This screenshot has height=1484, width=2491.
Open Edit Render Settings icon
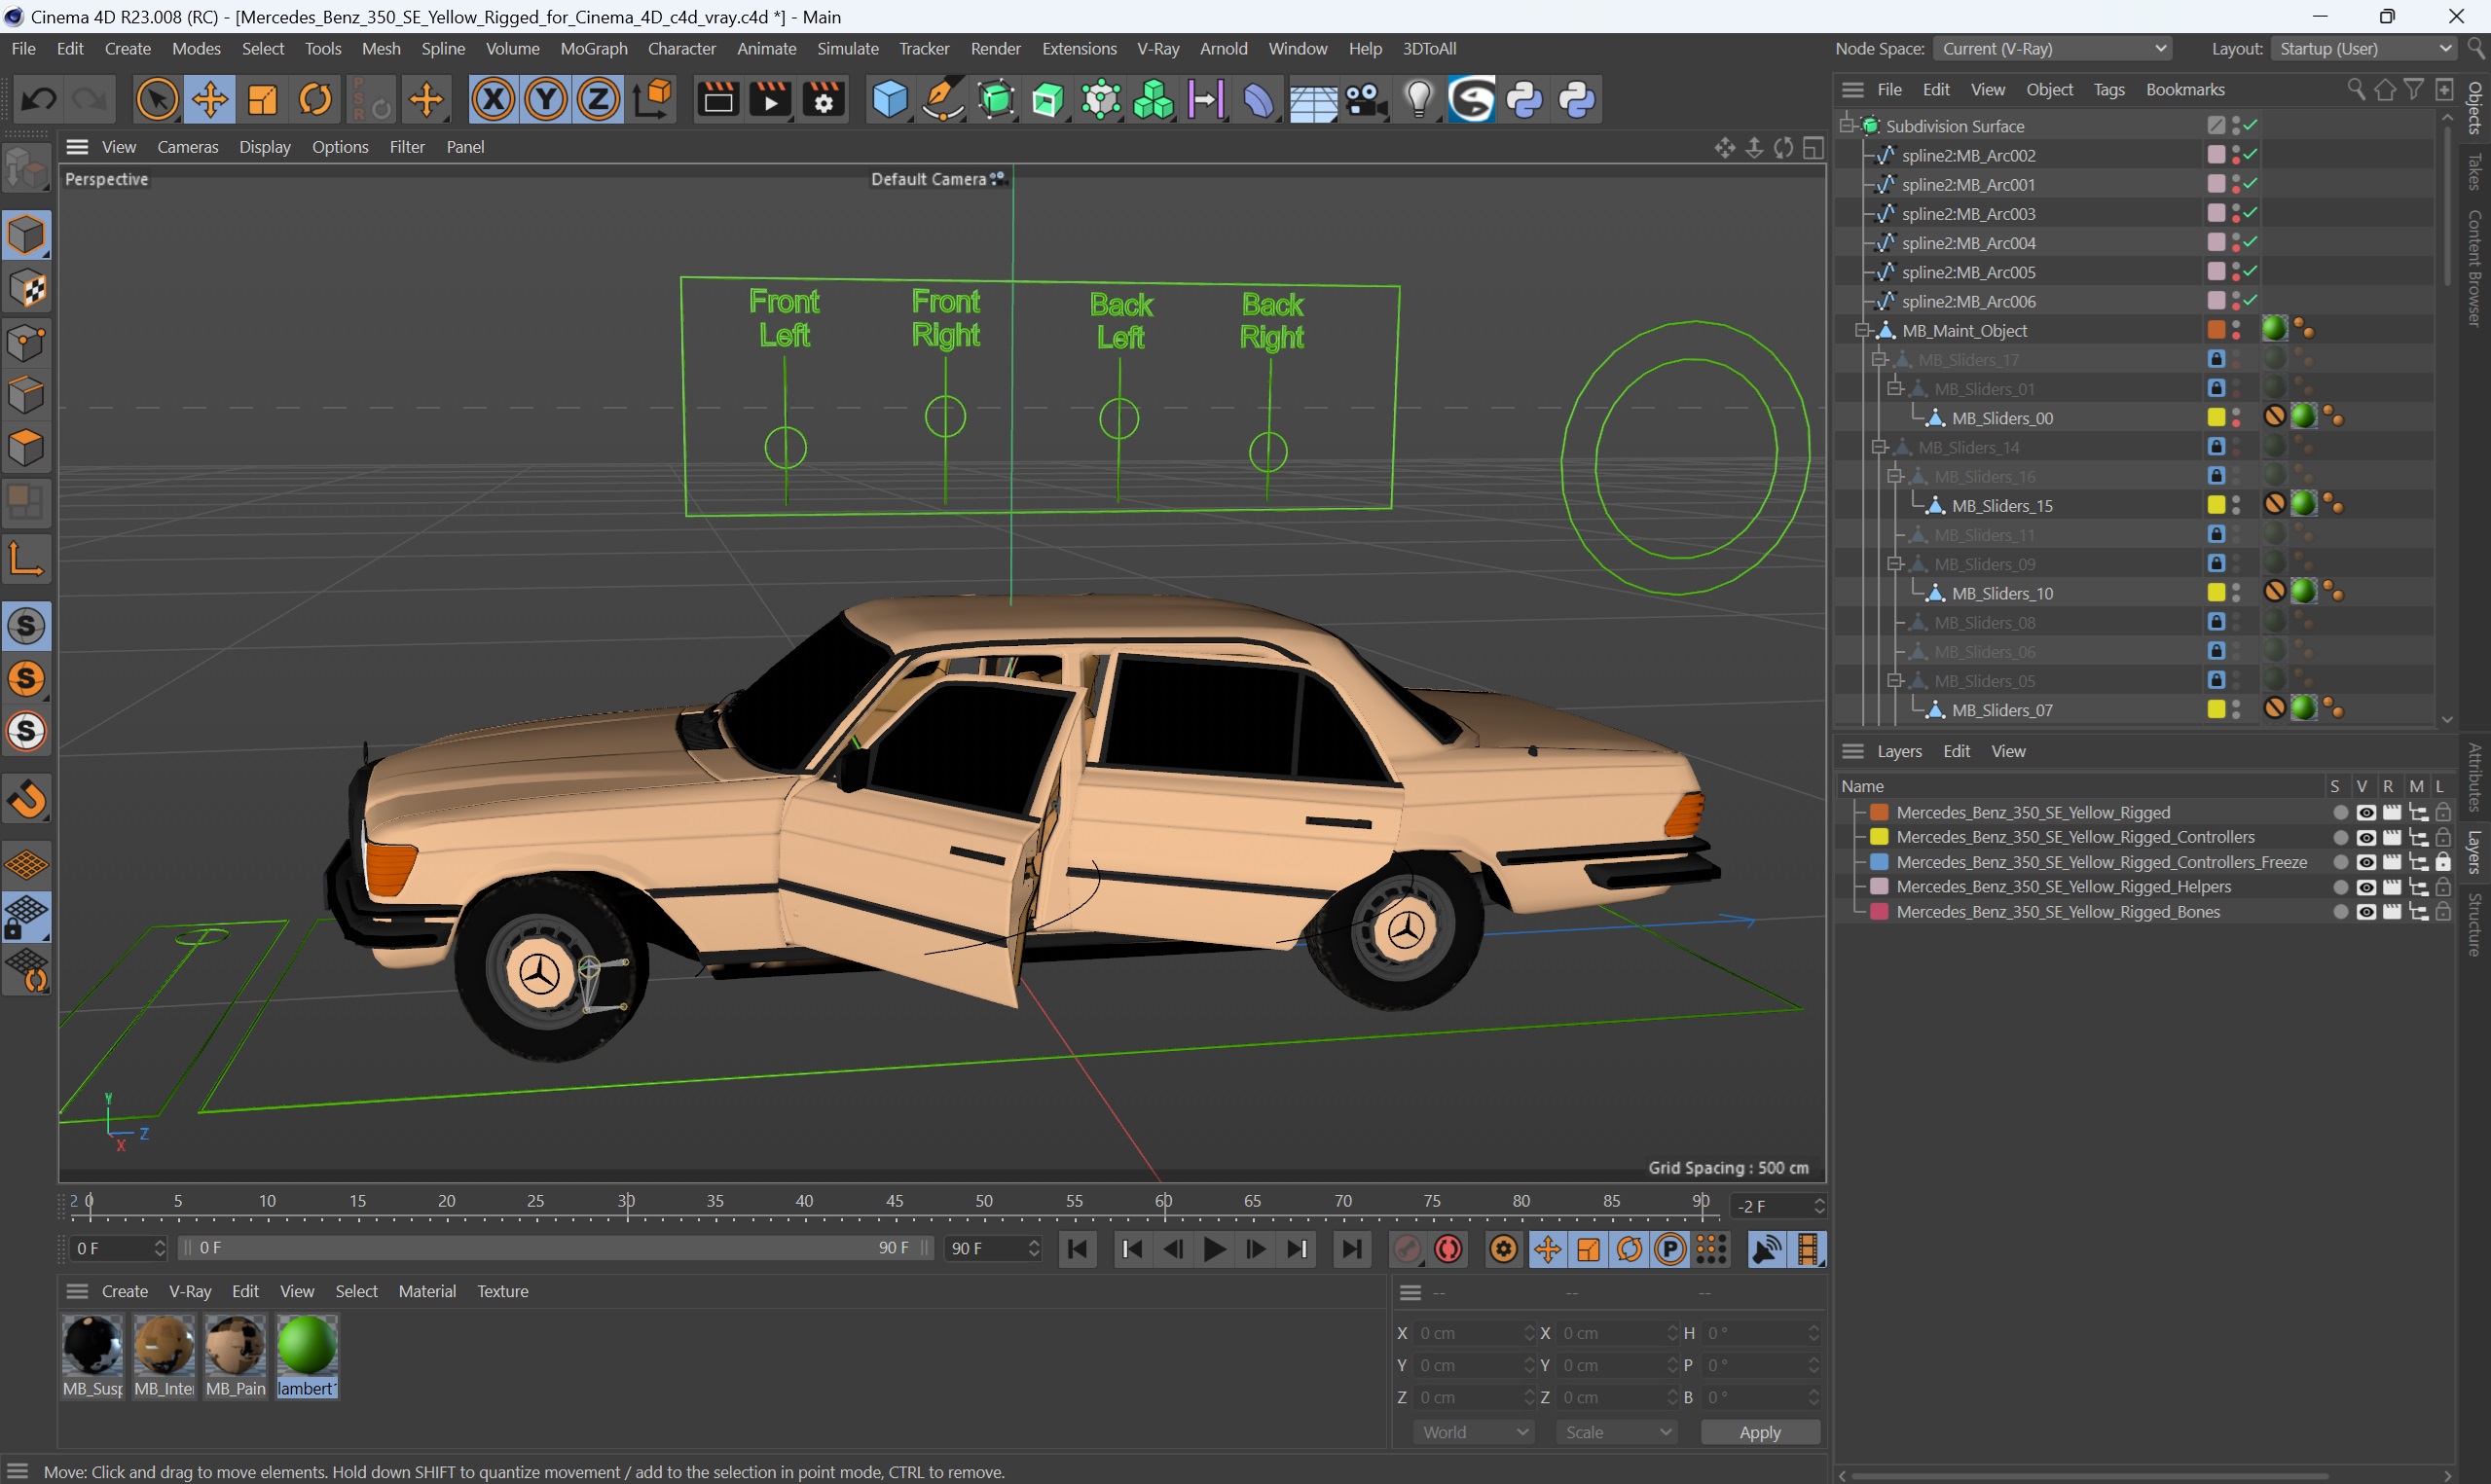click(x=824, y=99)
